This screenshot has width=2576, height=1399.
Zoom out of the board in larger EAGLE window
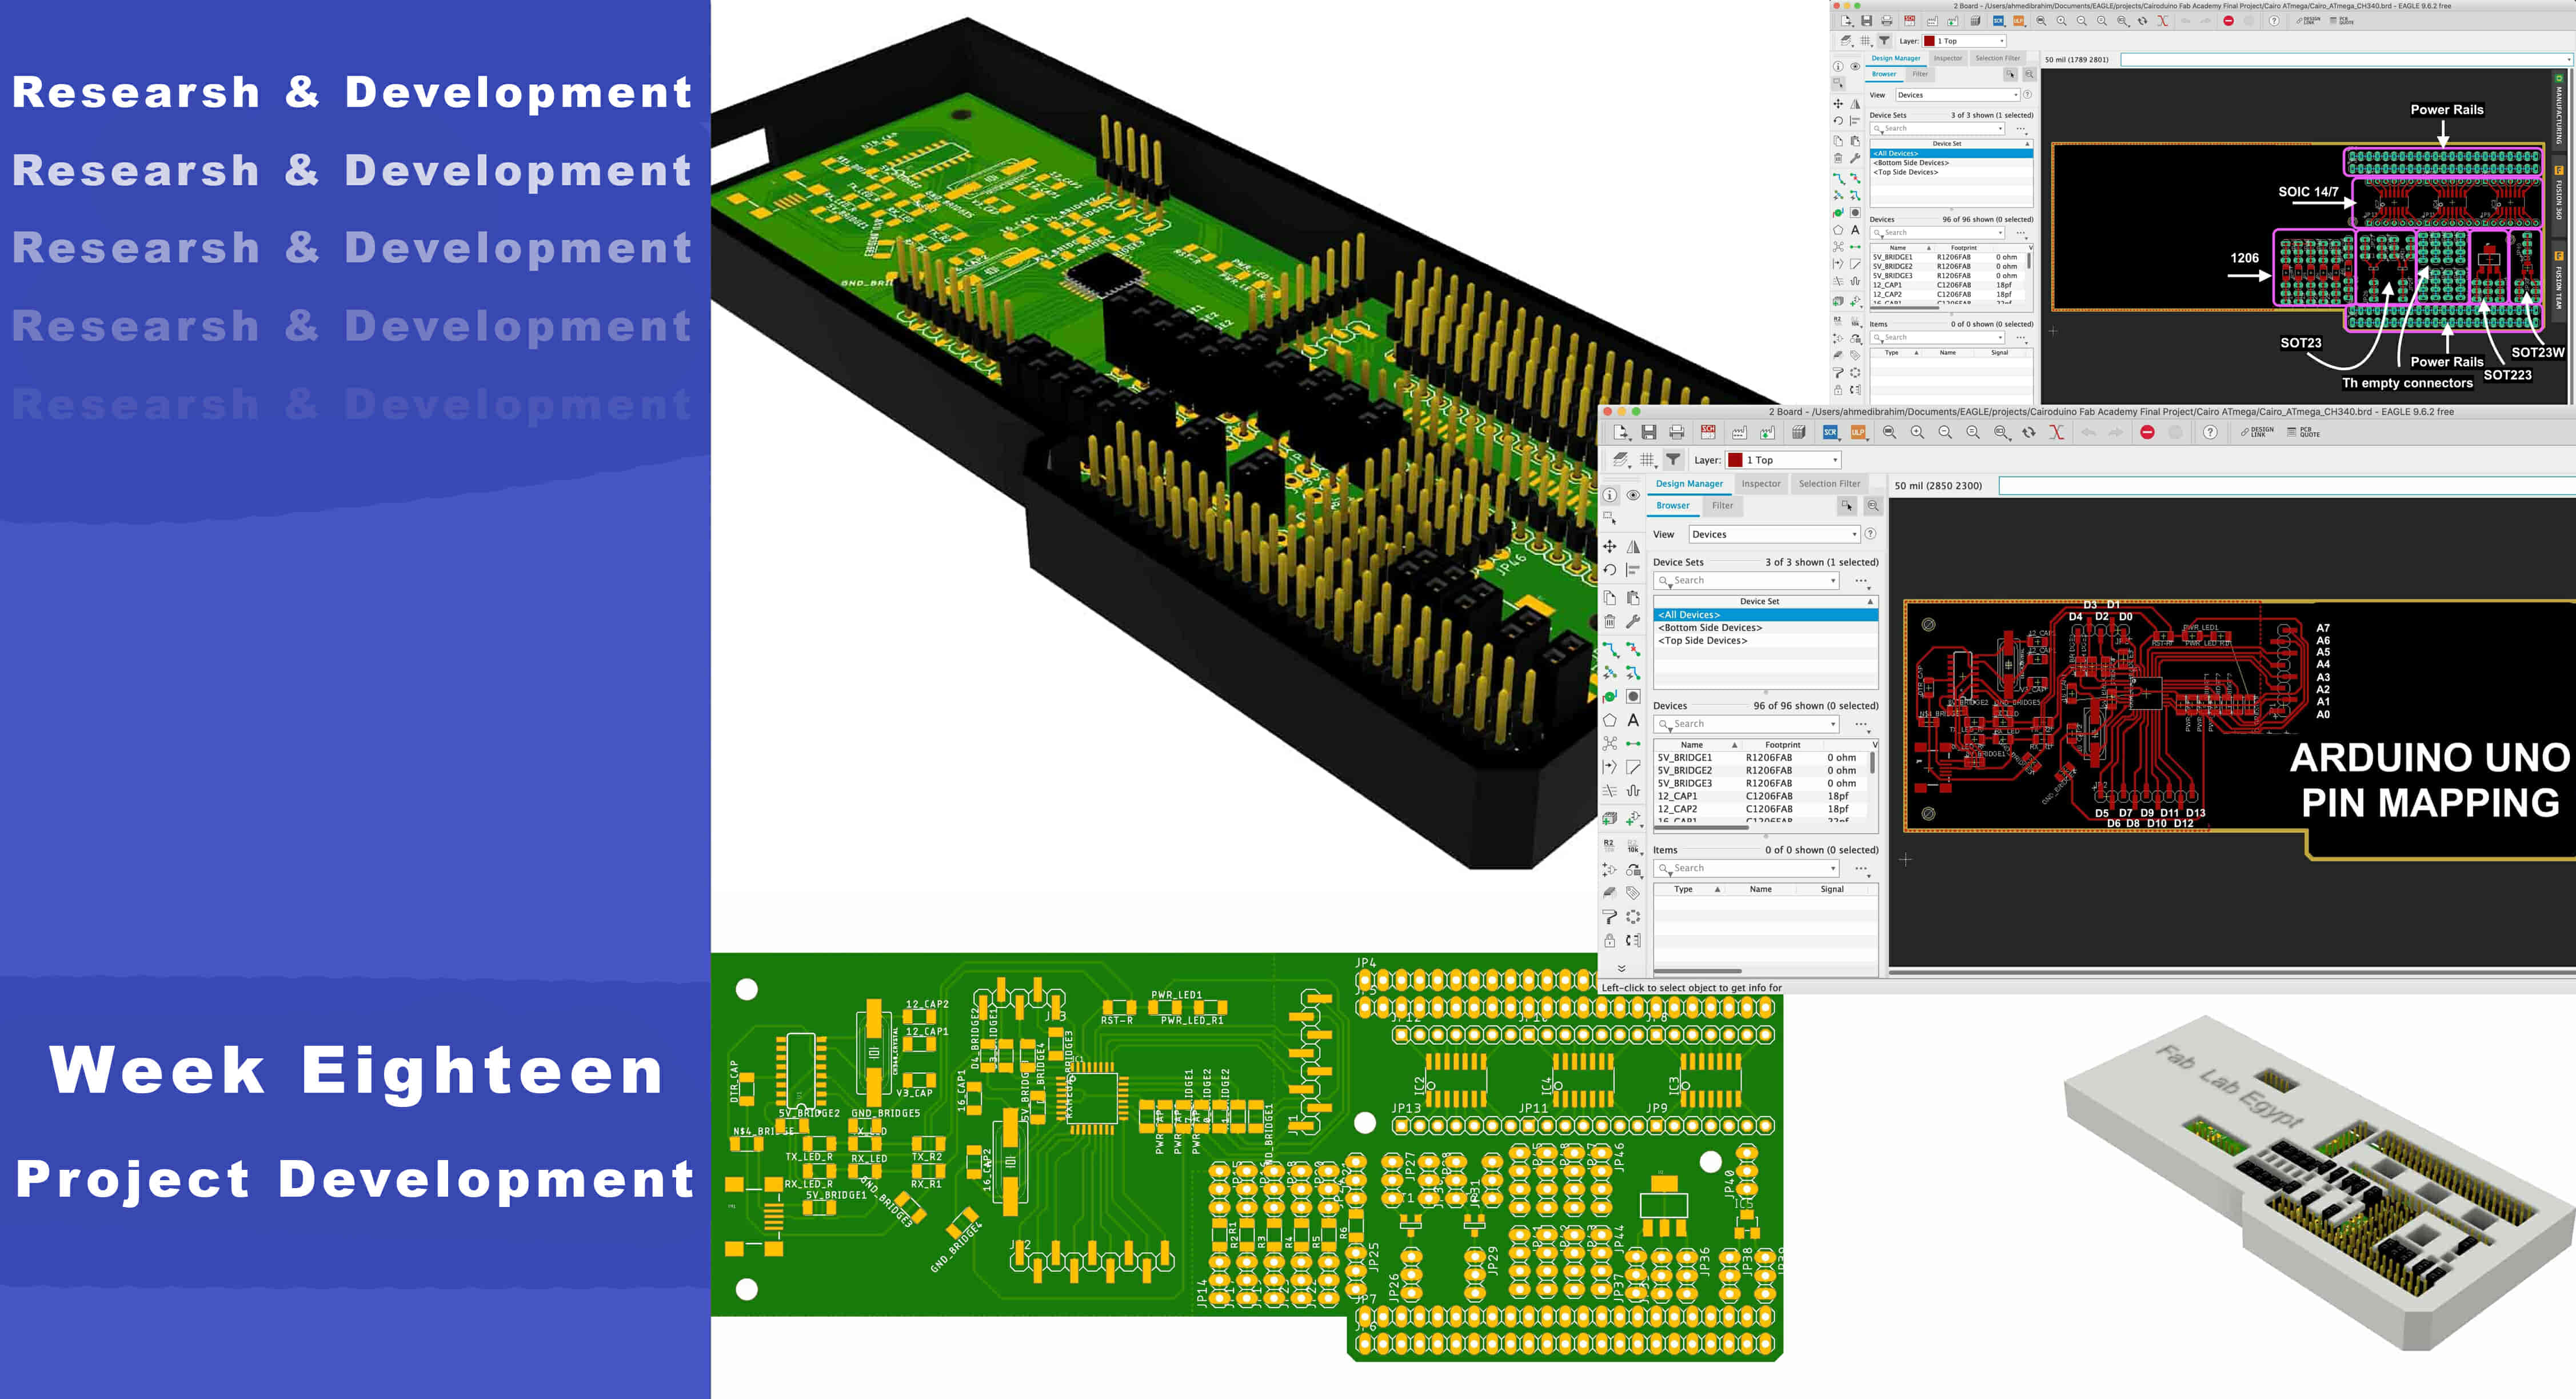pos(1945,432)
